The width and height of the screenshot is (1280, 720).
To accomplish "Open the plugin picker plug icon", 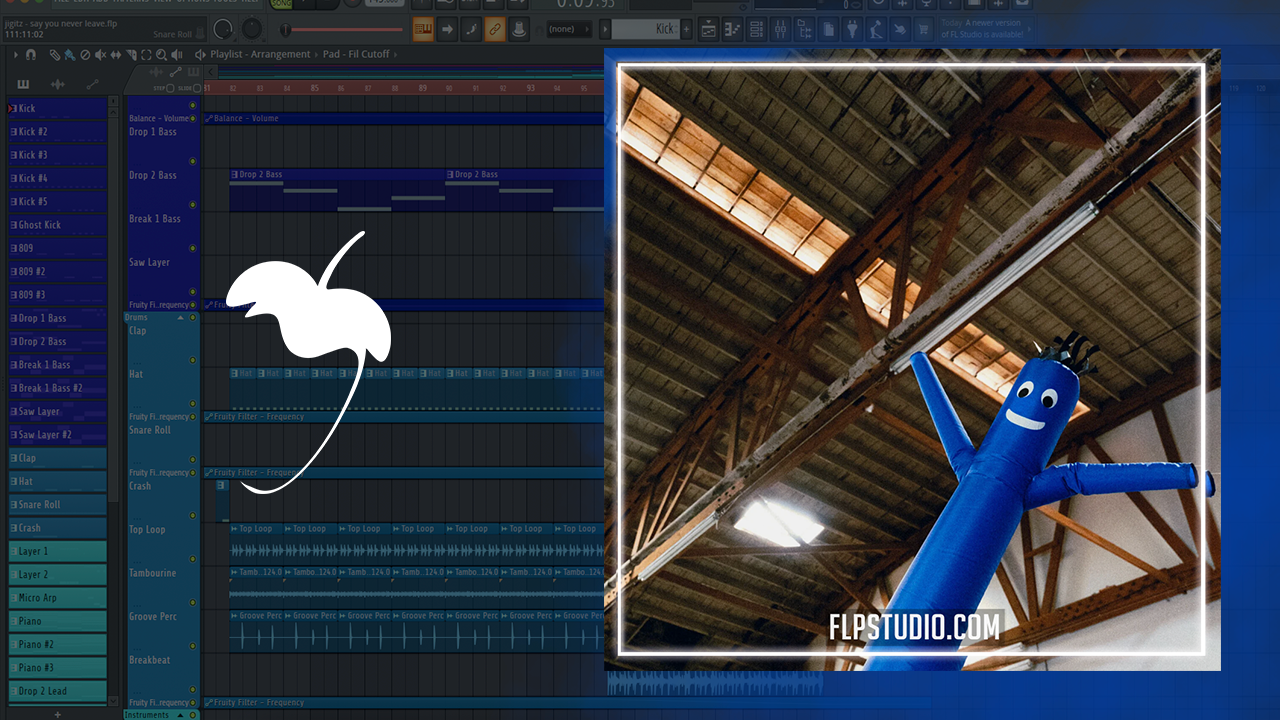I will click(x=853, y=29).
